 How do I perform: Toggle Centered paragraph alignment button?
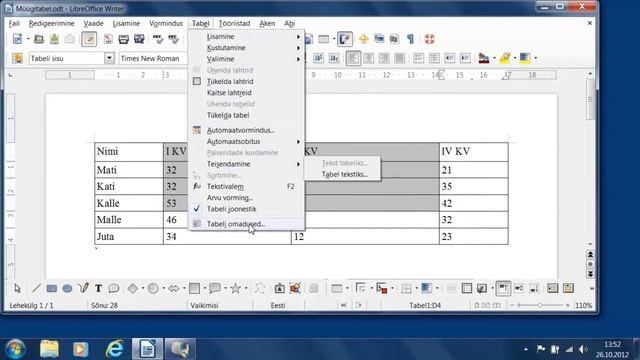point(369,58)
